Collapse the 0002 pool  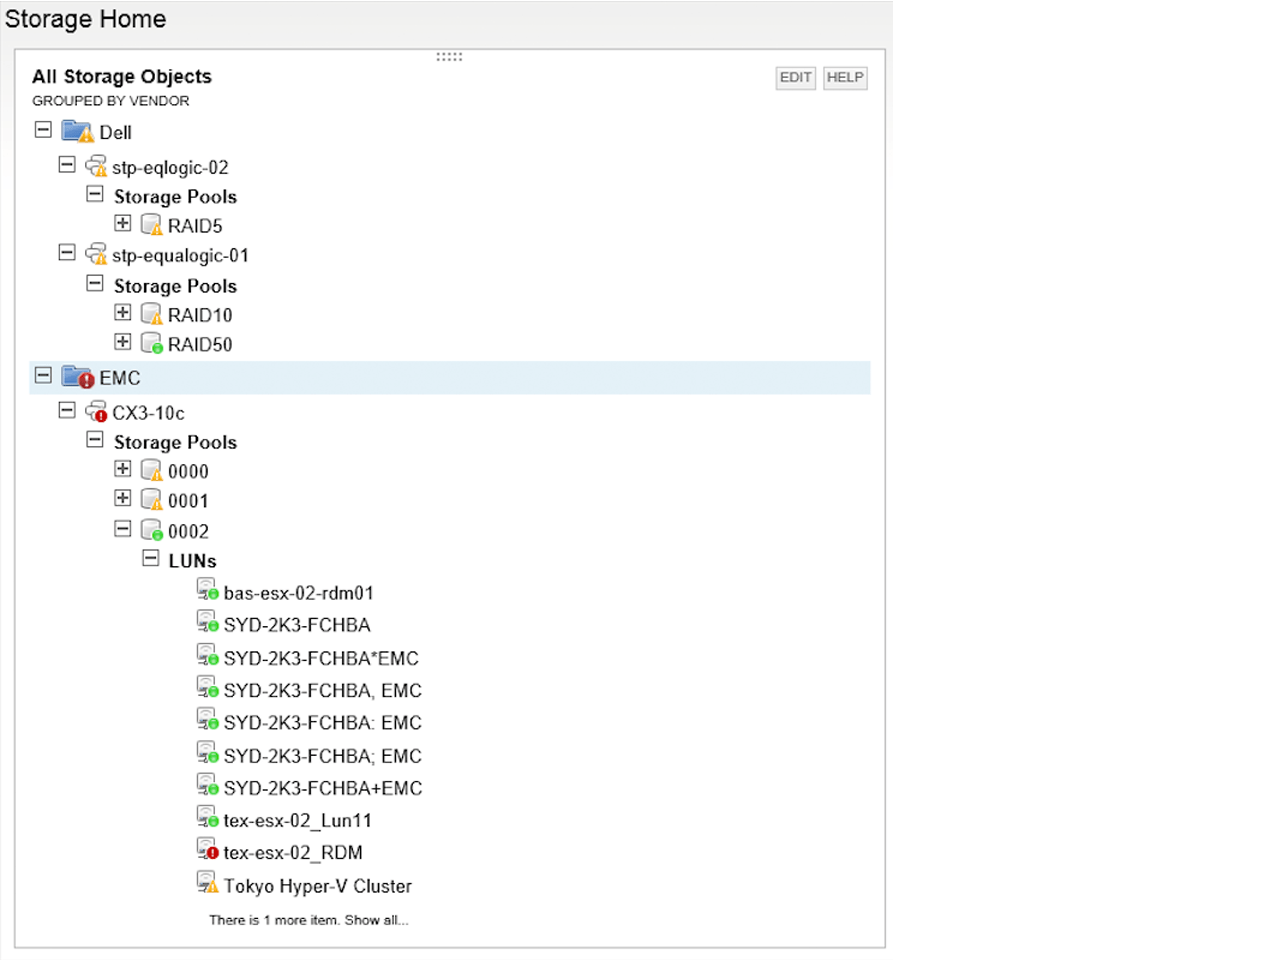pos(123,528)
